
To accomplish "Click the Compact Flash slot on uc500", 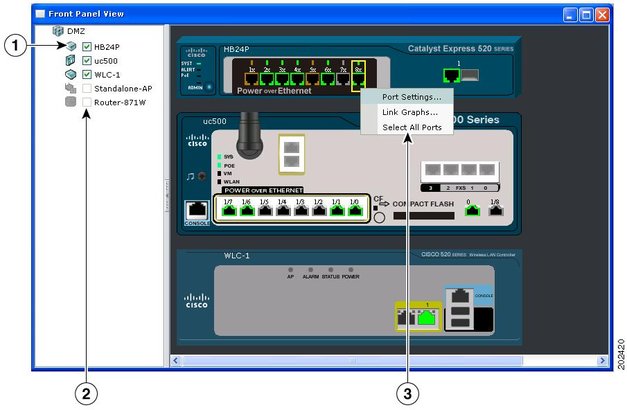I will pos(424,216).
